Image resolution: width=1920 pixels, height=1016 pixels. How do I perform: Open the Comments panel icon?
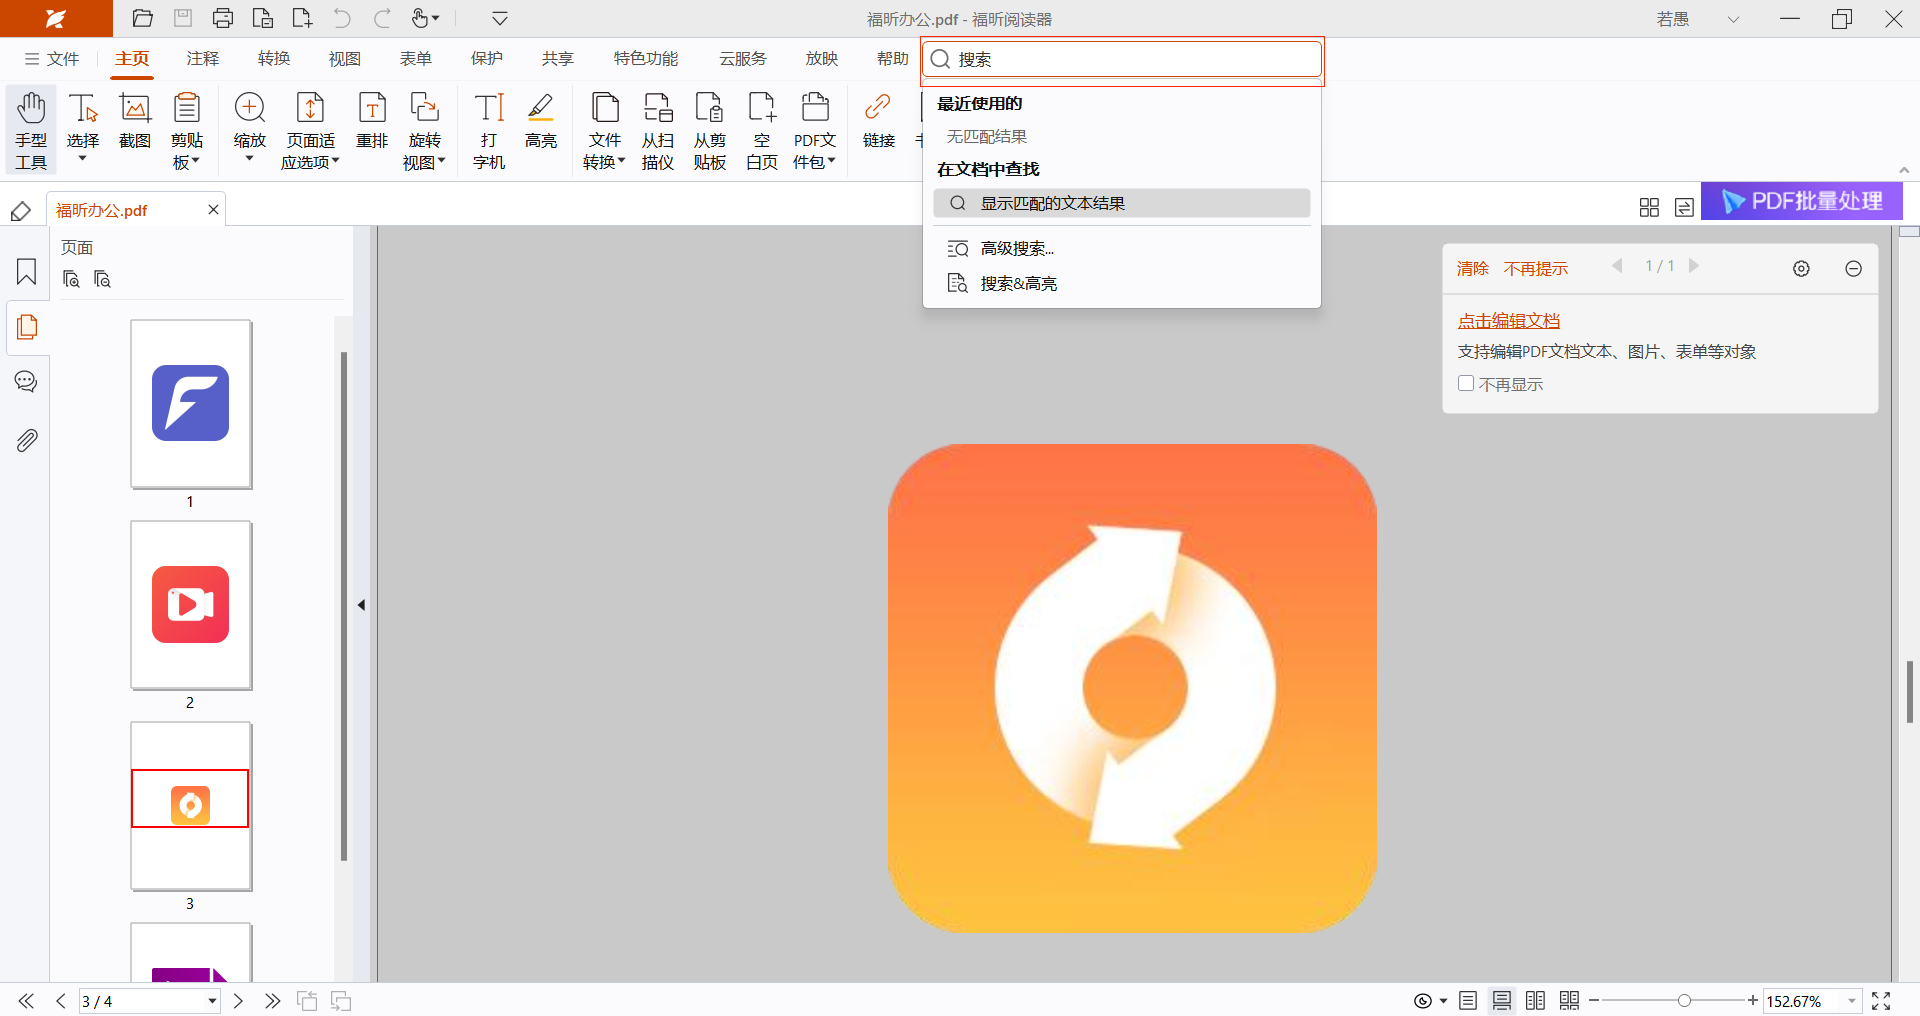point(27,382)
